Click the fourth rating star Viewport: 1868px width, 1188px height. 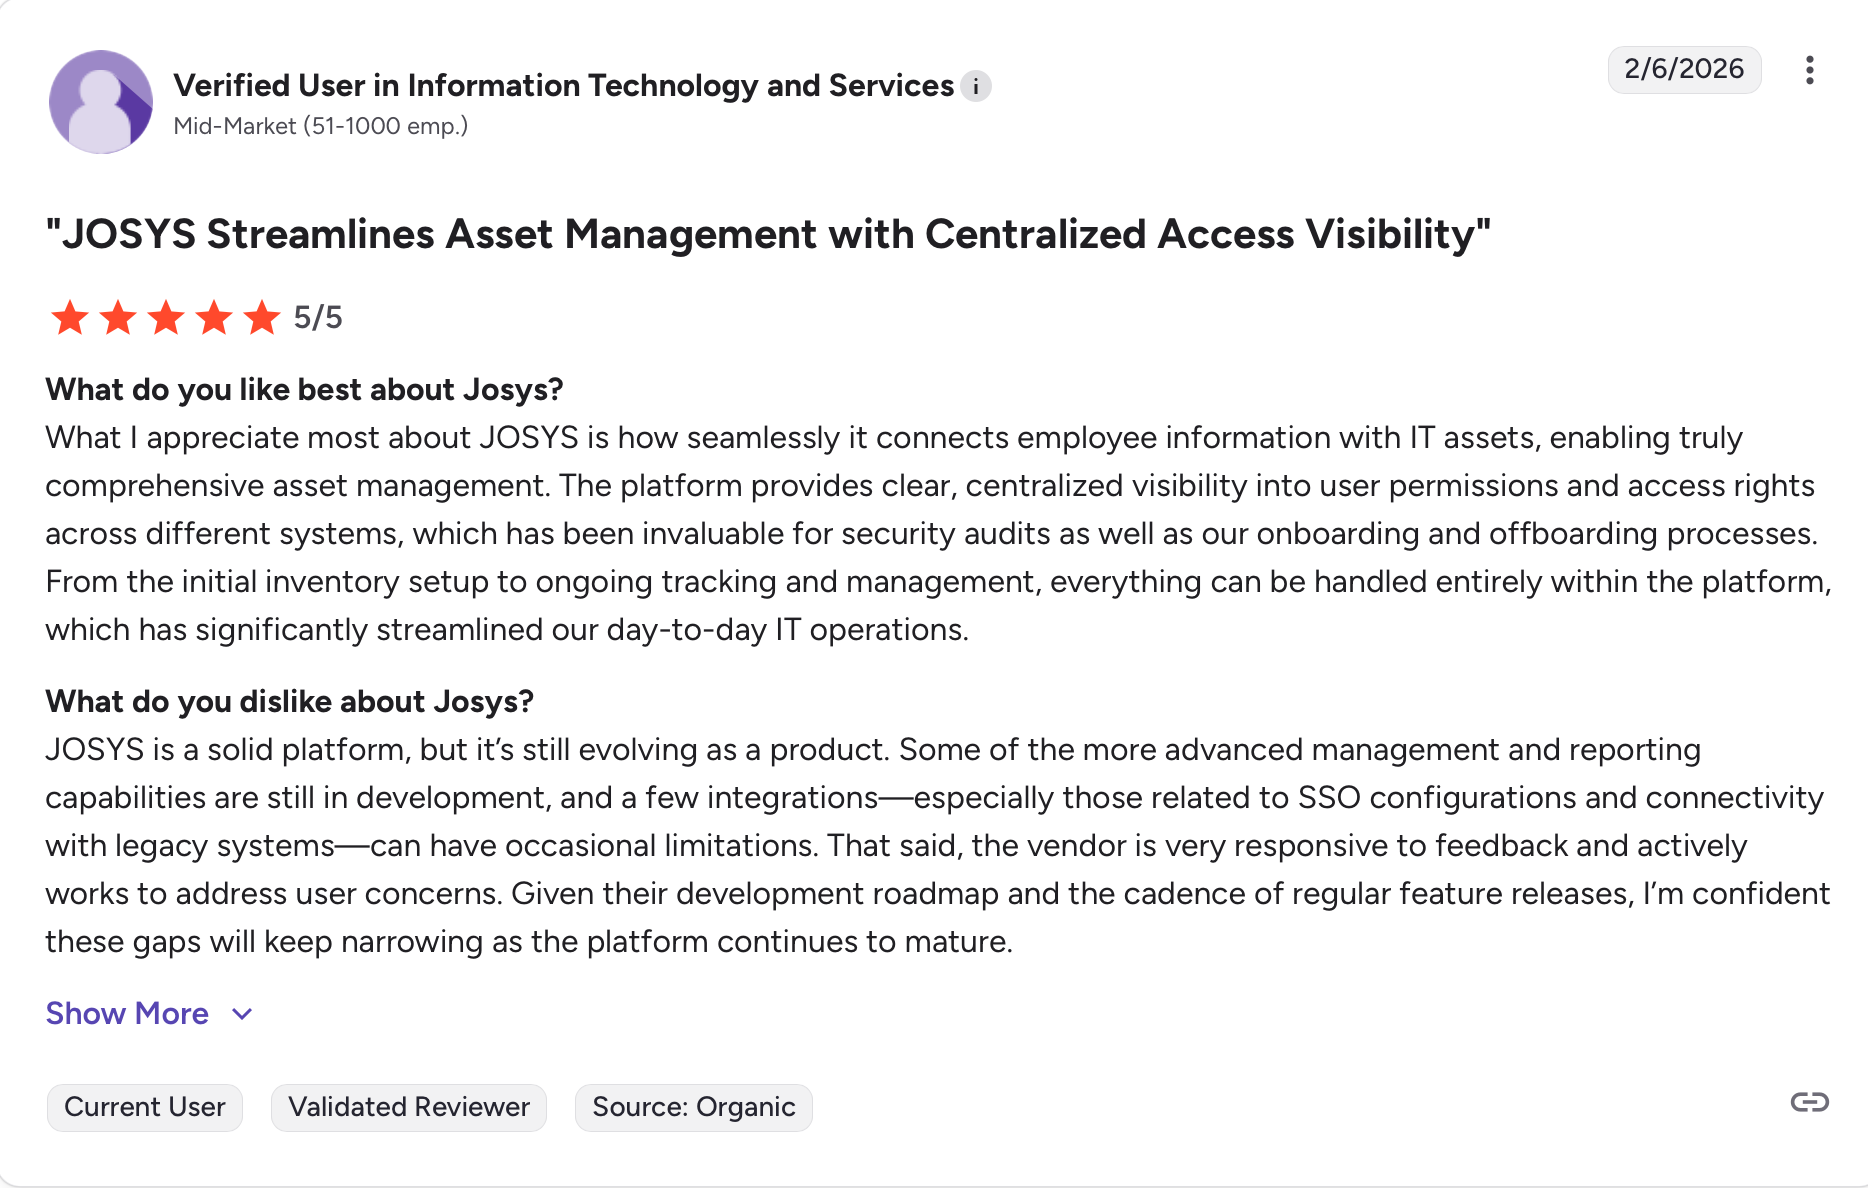214,318
